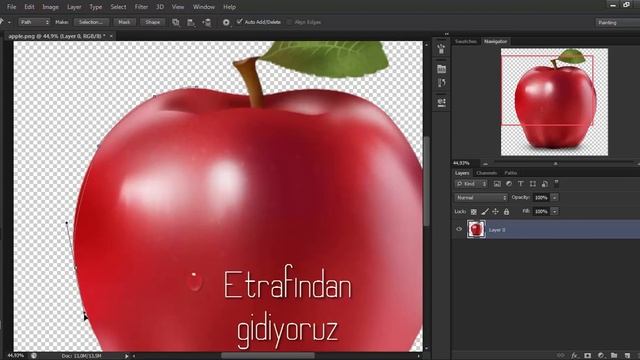
Task: Open the Brush Presets panel icon
Action: 441,49
